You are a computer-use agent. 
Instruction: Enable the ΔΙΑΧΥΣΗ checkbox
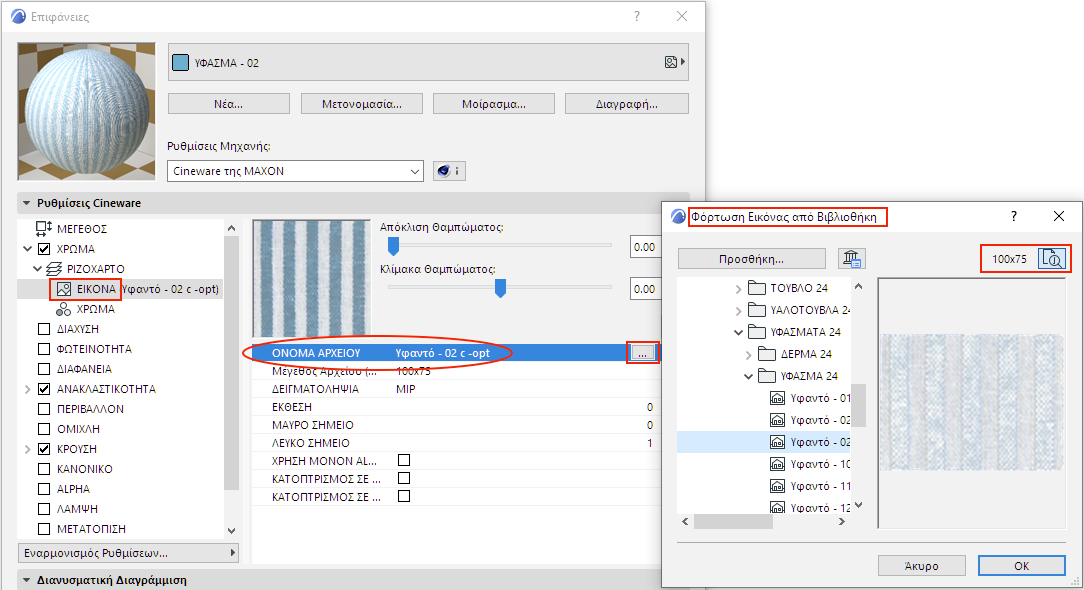pos(44,329)
